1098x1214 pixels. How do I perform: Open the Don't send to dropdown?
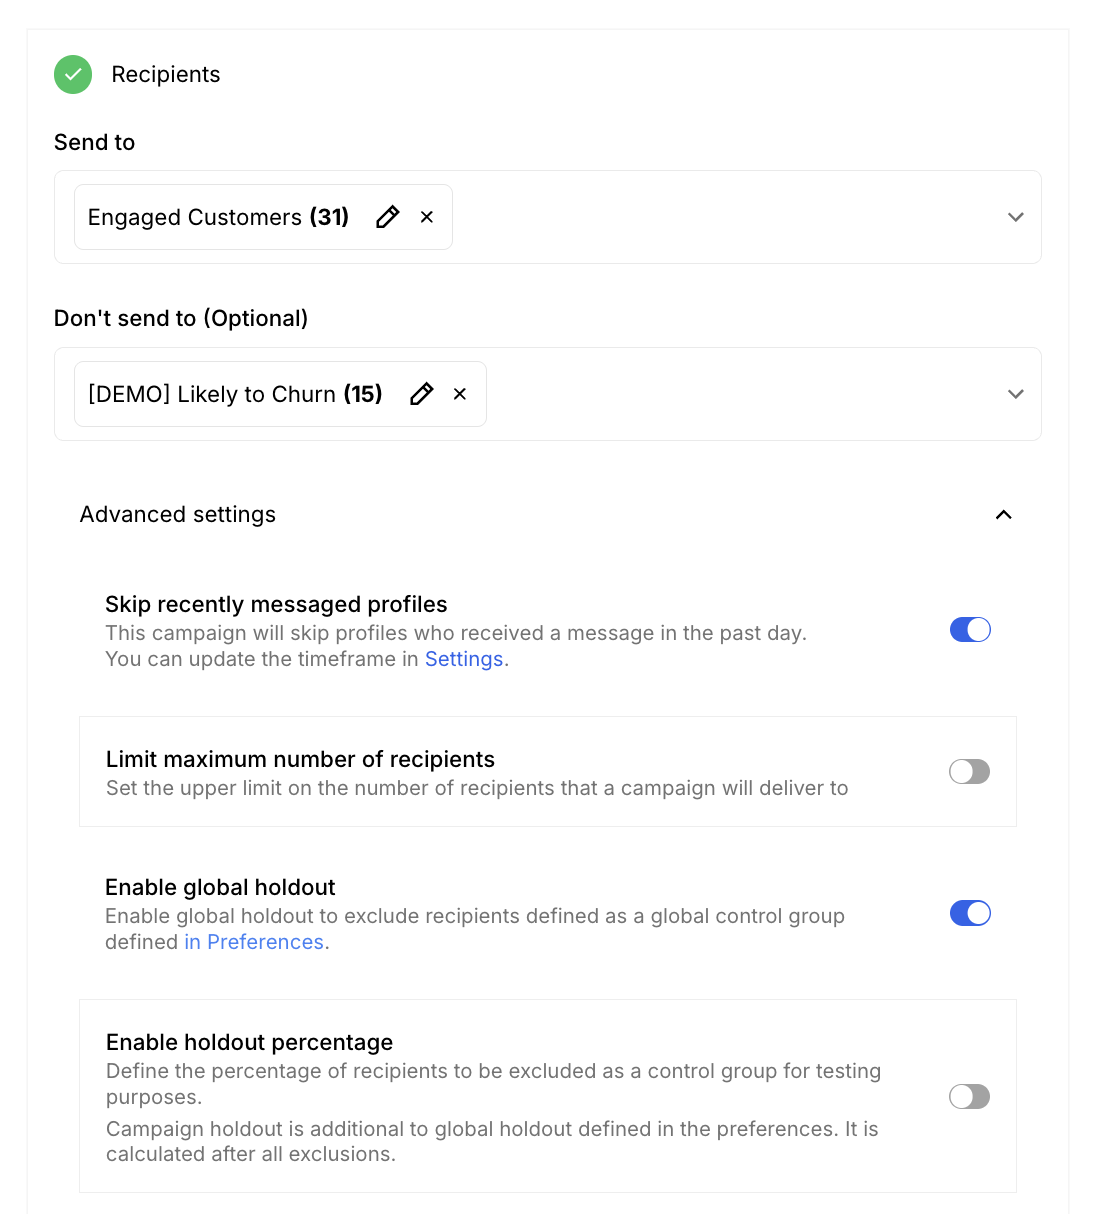click(x=1015, y=394)
